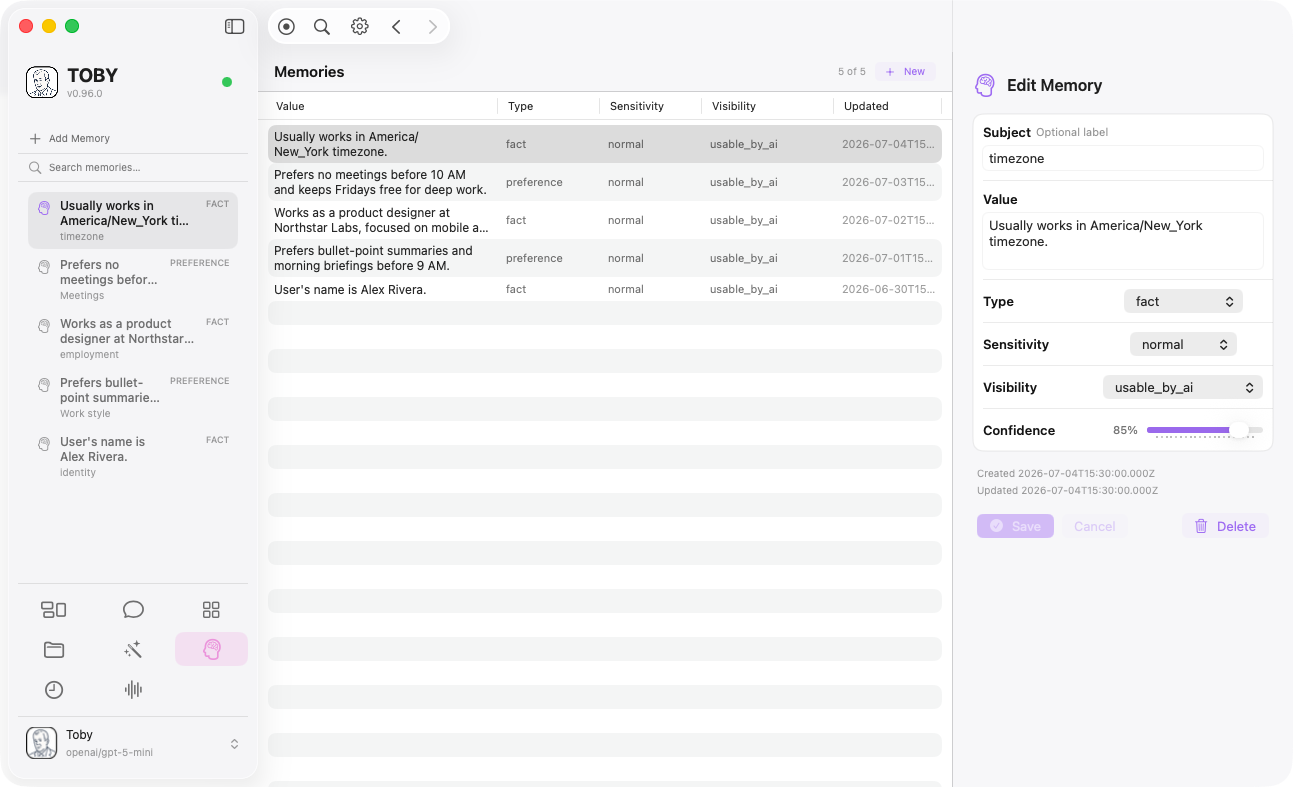
Task: Adjust the Confidence slider
Action: [x=1204, y=430]
